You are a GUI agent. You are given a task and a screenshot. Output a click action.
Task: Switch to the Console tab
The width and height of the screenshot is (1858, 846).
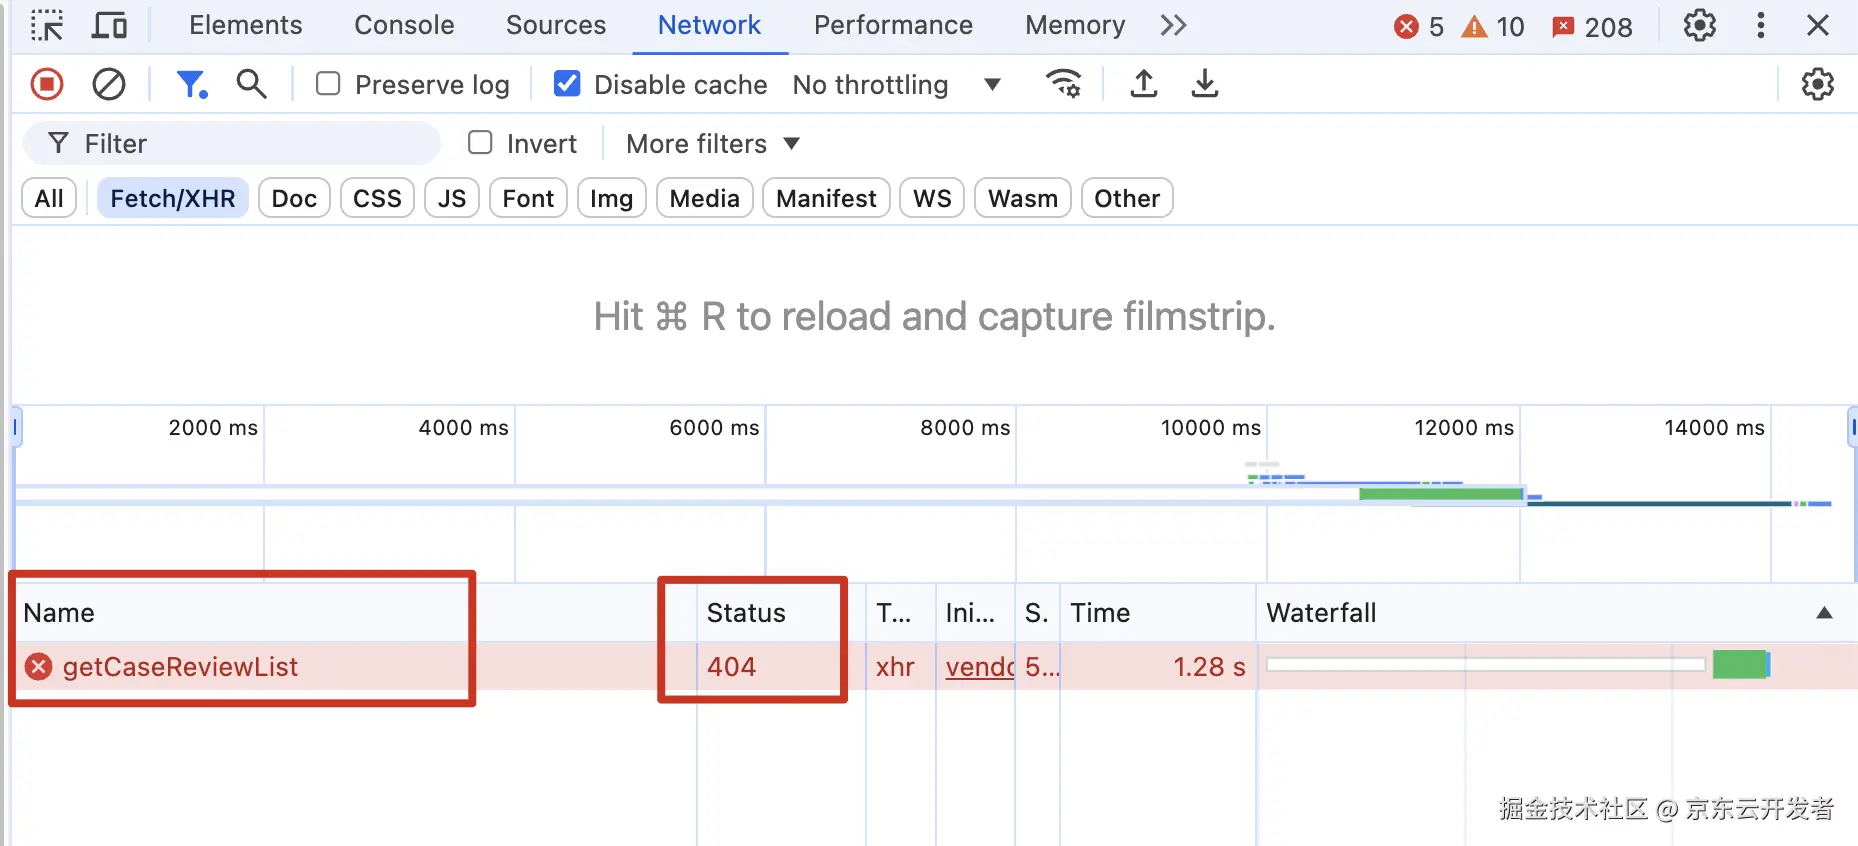[x=404, y=25]
